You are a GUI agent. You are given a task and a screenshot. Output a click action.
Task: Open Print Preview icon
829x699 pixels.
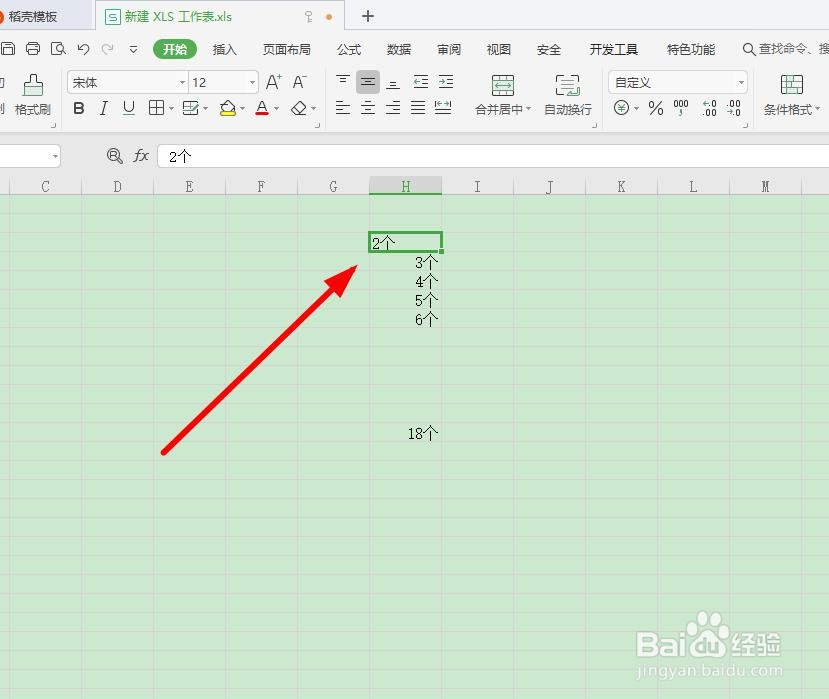pos(58,49)
